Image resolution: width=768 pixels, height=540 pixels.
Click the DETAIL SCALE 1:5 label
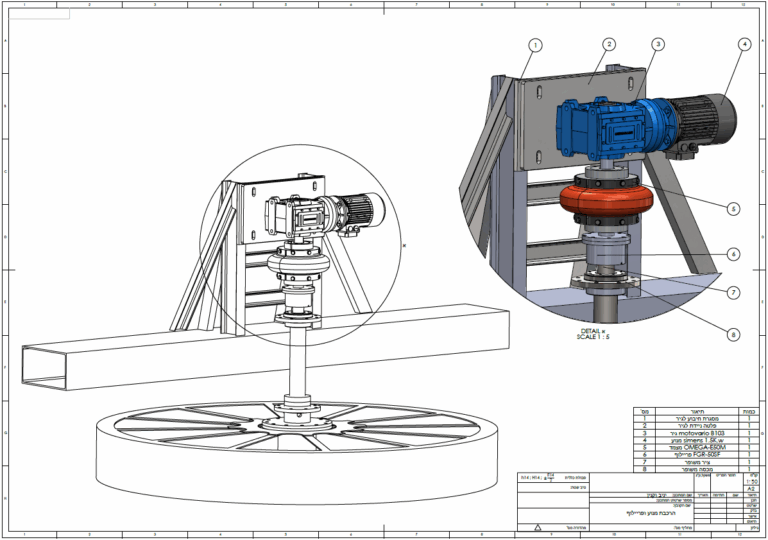point(596,333)
